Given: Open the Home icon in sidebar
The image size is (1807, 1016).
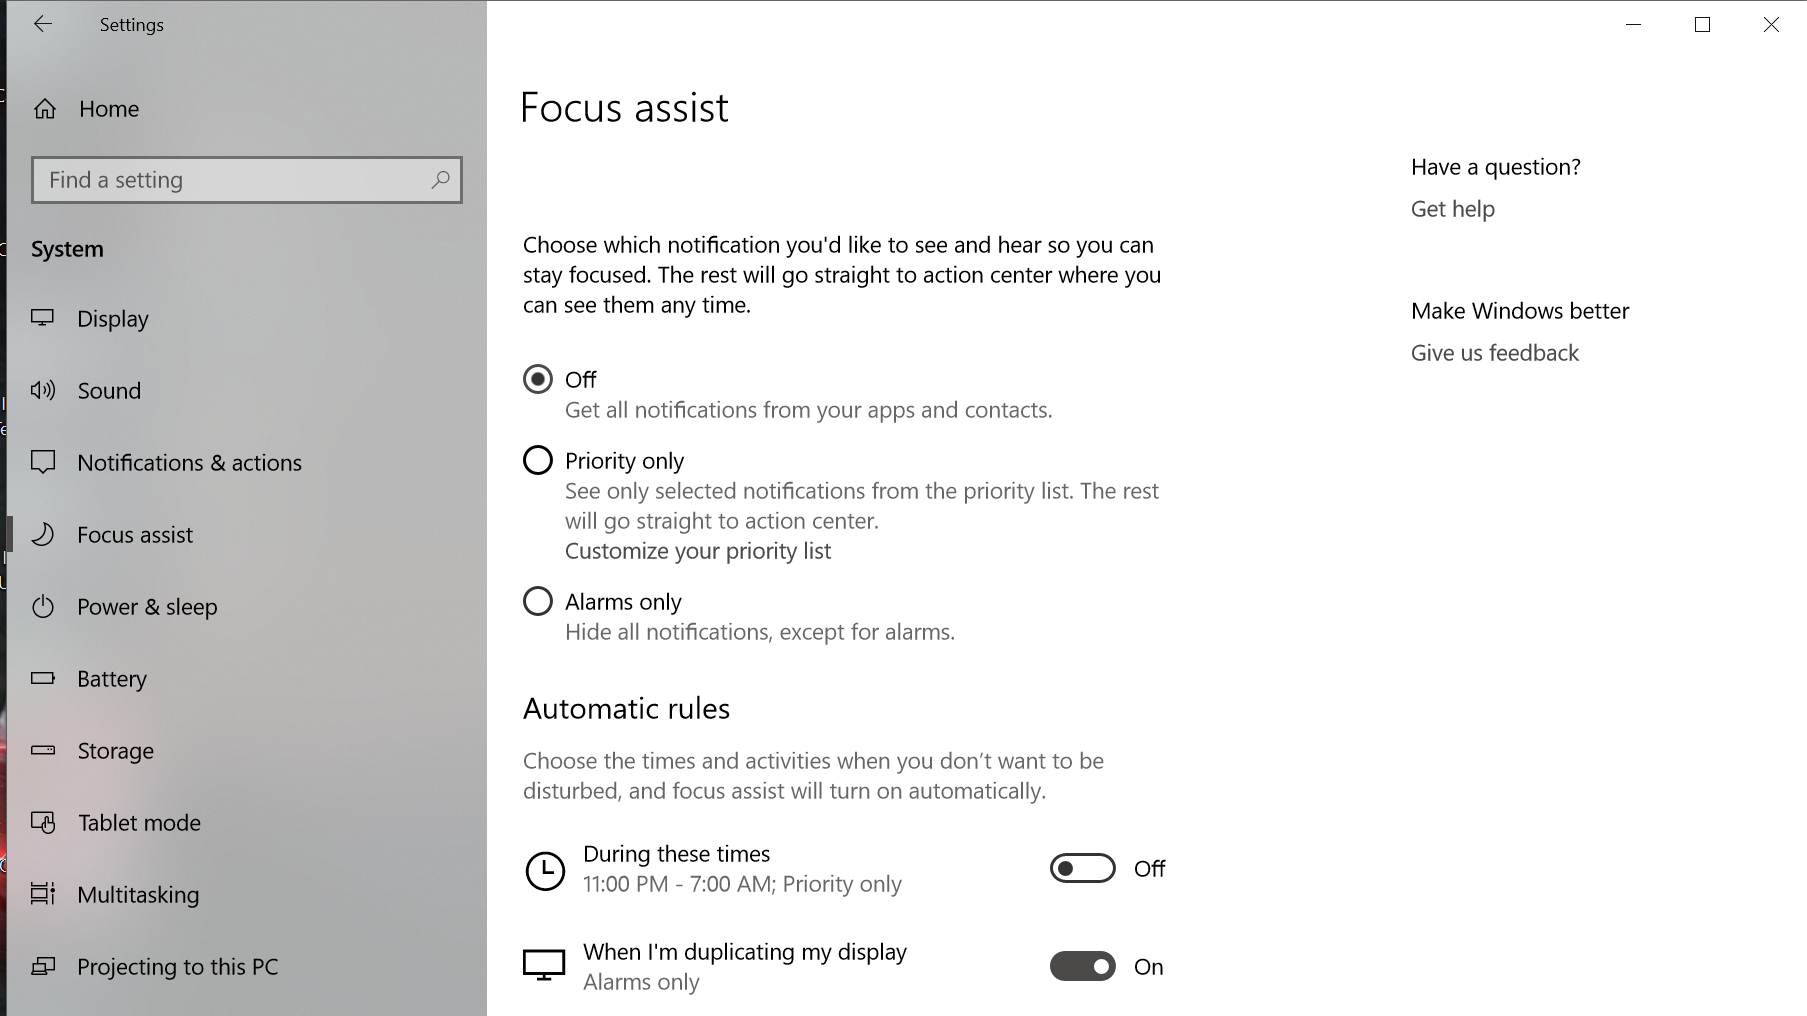Looking at the screenshot, I should (45, 109).
